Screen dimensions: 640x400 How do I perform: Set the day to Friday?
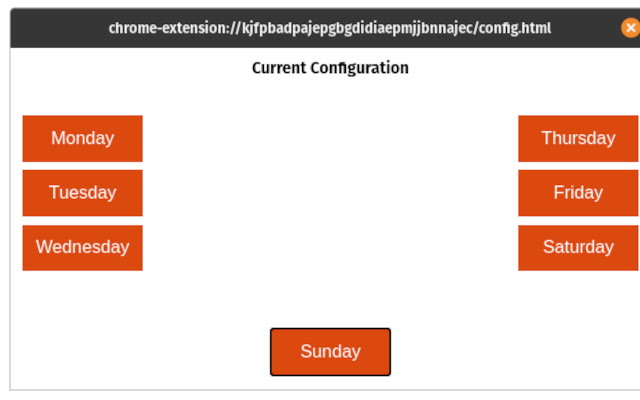tap(578, 193)
